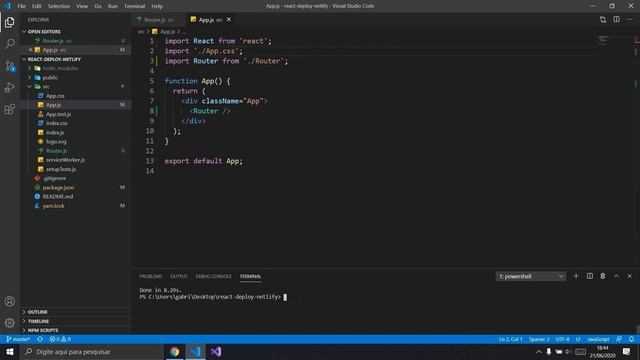
Task: Synchronize changes from status bar
Action: (x=40, y=339)
